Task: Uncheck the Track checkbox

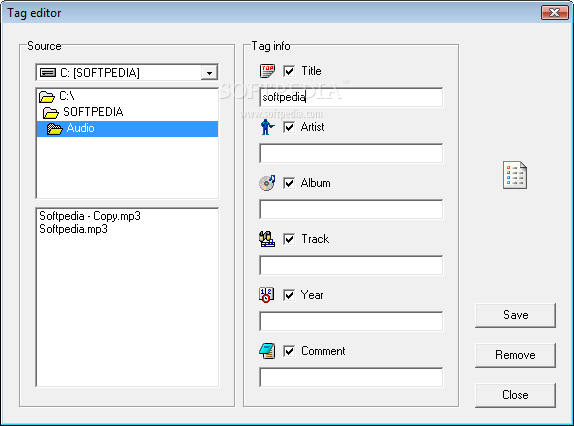Action: coord(289,239)
